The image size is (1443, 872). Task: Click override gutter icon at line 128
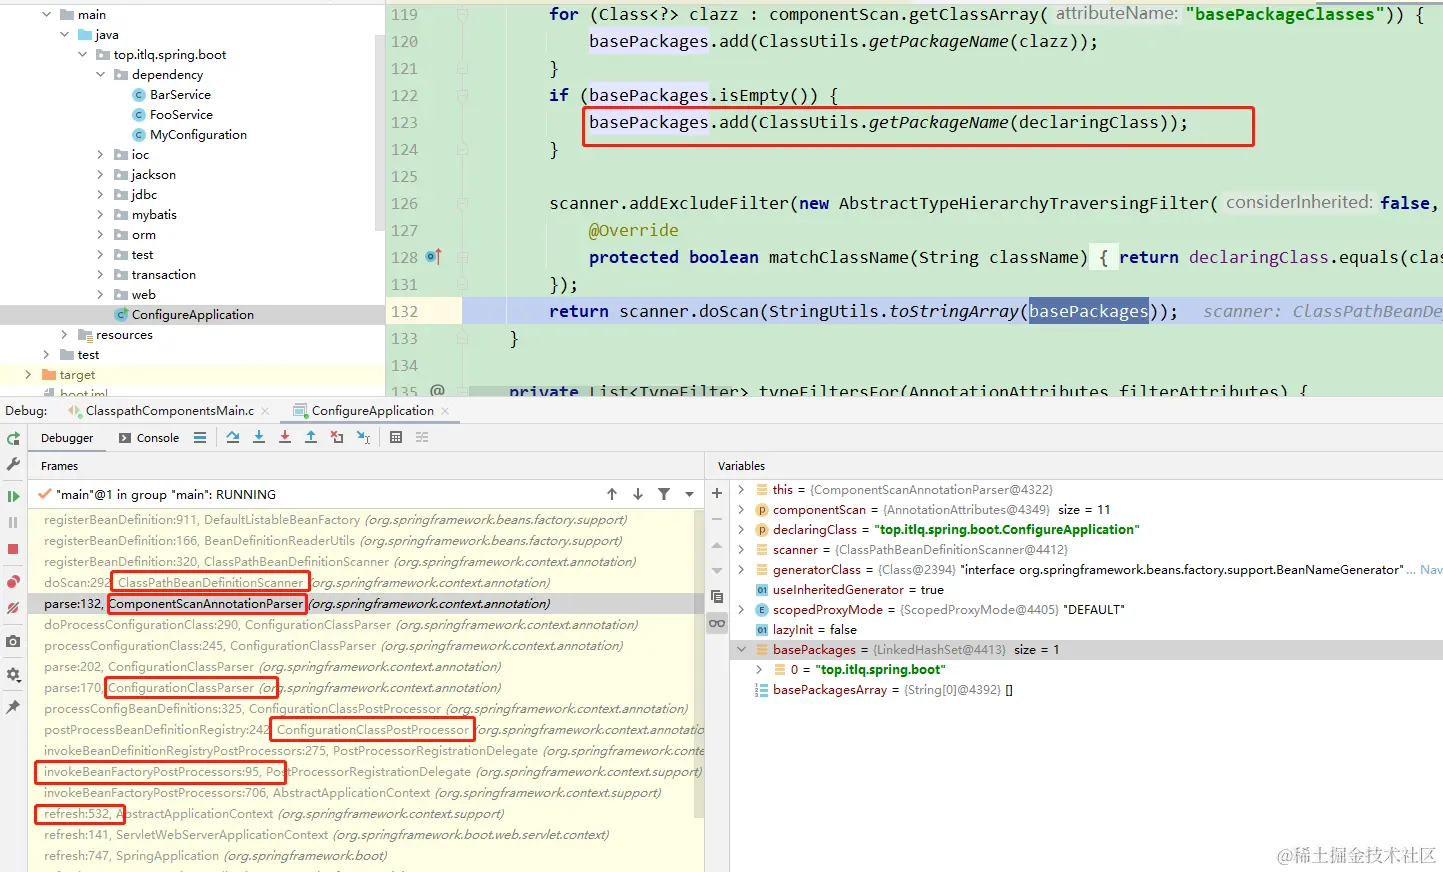coord(433,257)
